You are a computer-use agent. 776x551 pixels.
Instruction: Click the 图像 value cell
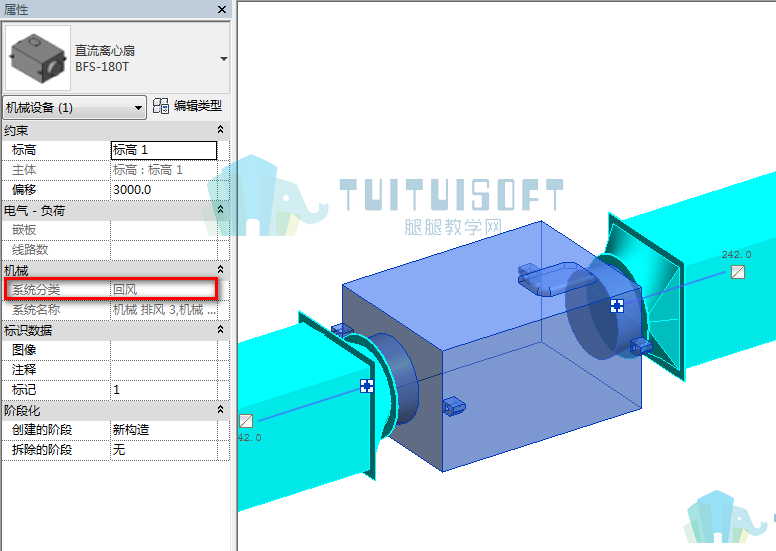click(164, 350)
